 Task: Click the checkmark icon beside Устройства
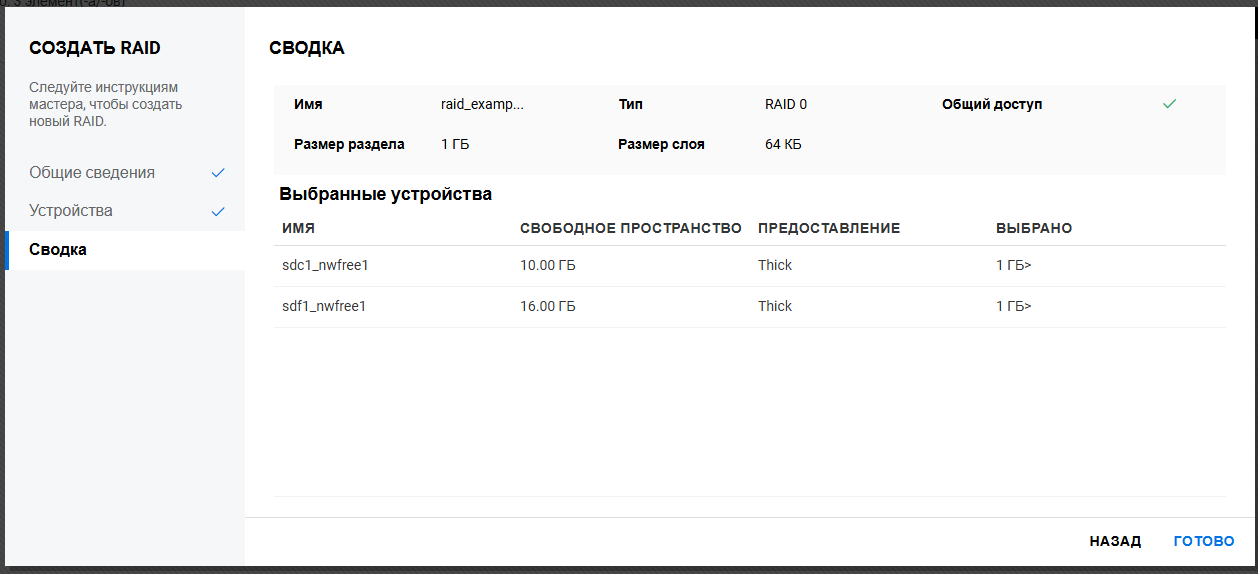click(218, 212)
